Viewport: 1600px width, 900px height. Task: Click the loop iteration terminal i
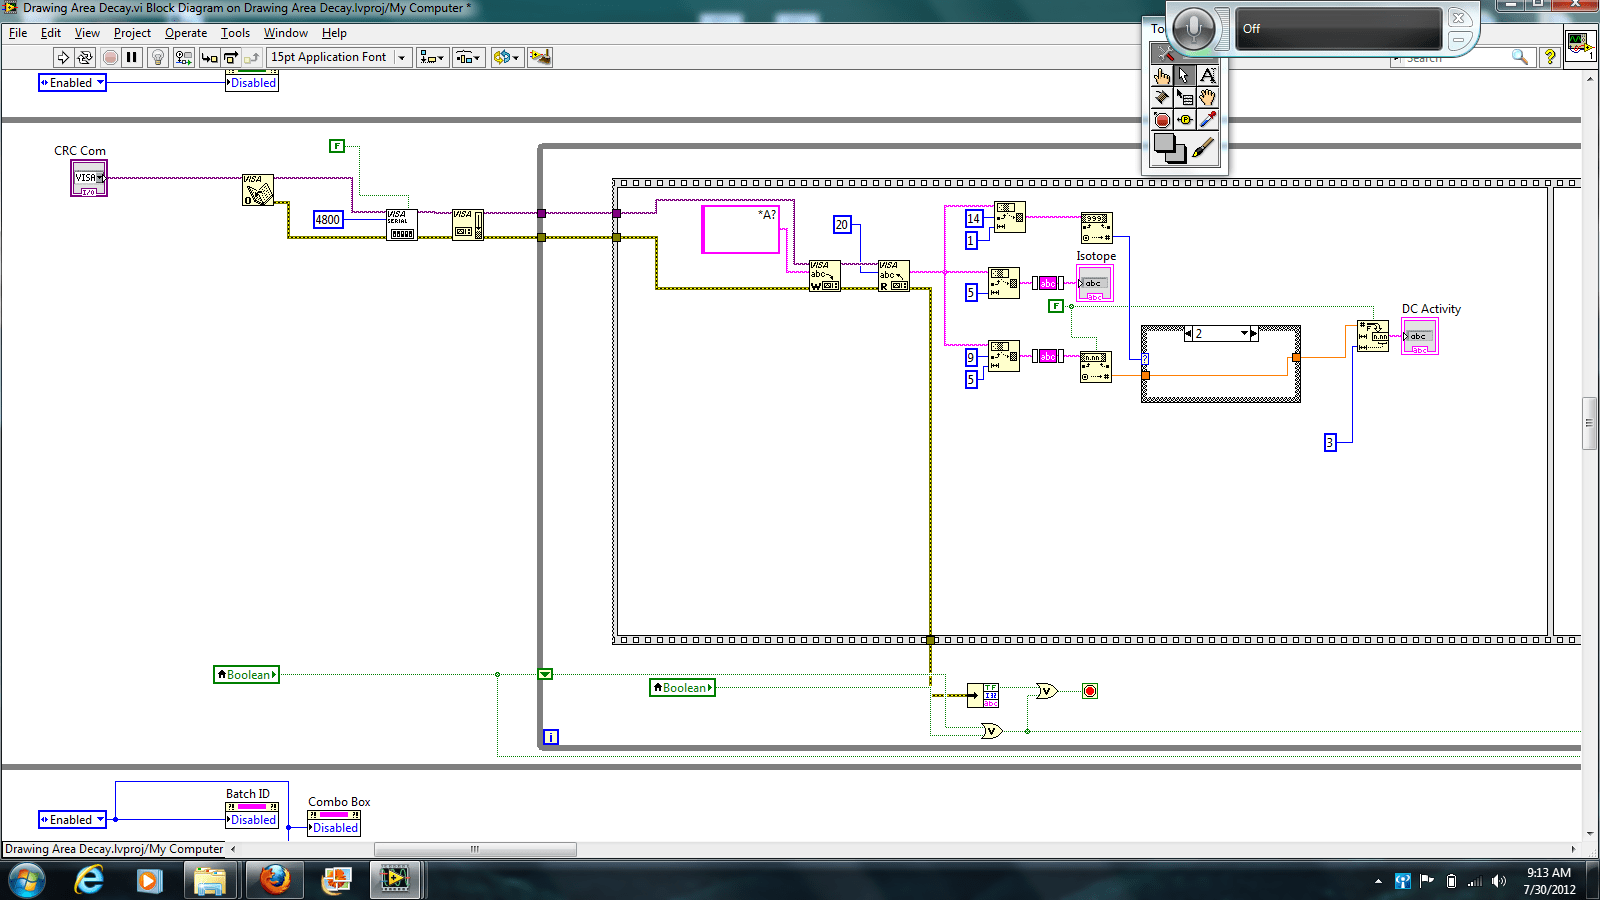click(x=551, y=737)
